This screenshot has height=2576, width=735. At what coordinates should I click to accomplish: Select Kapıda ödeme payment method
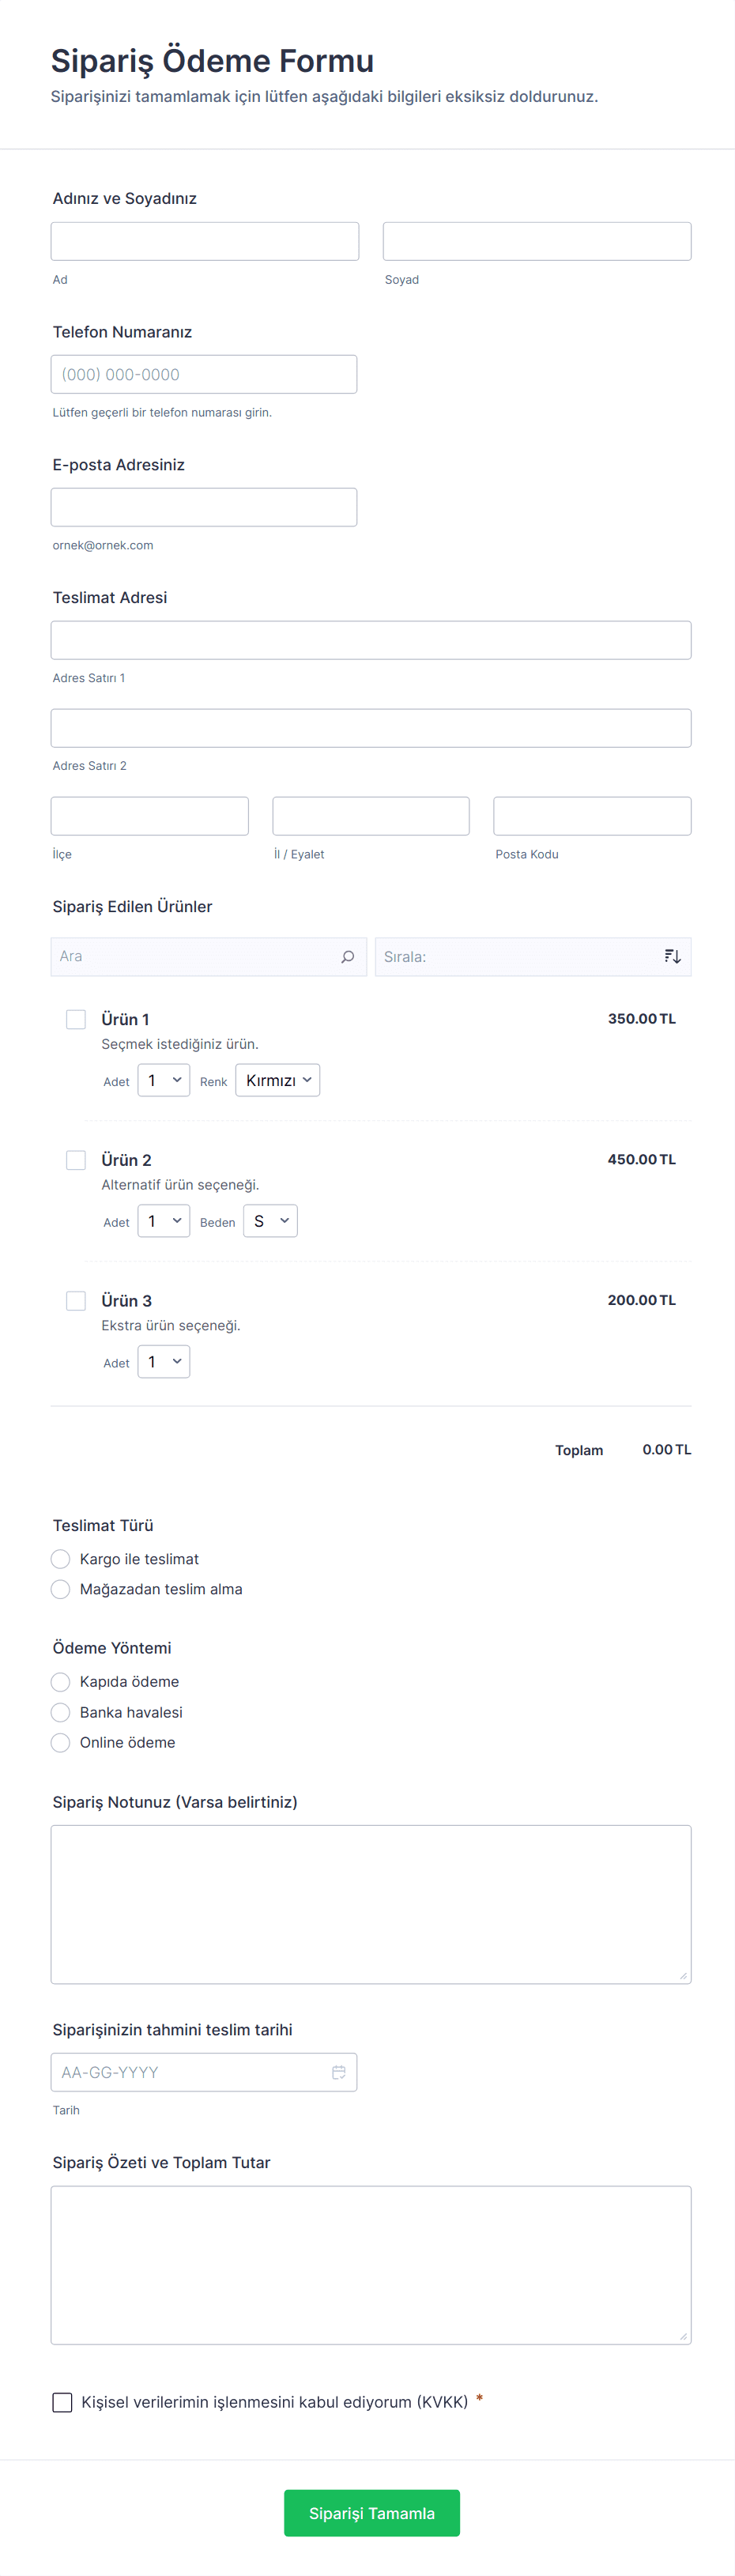click(61, 1682)
